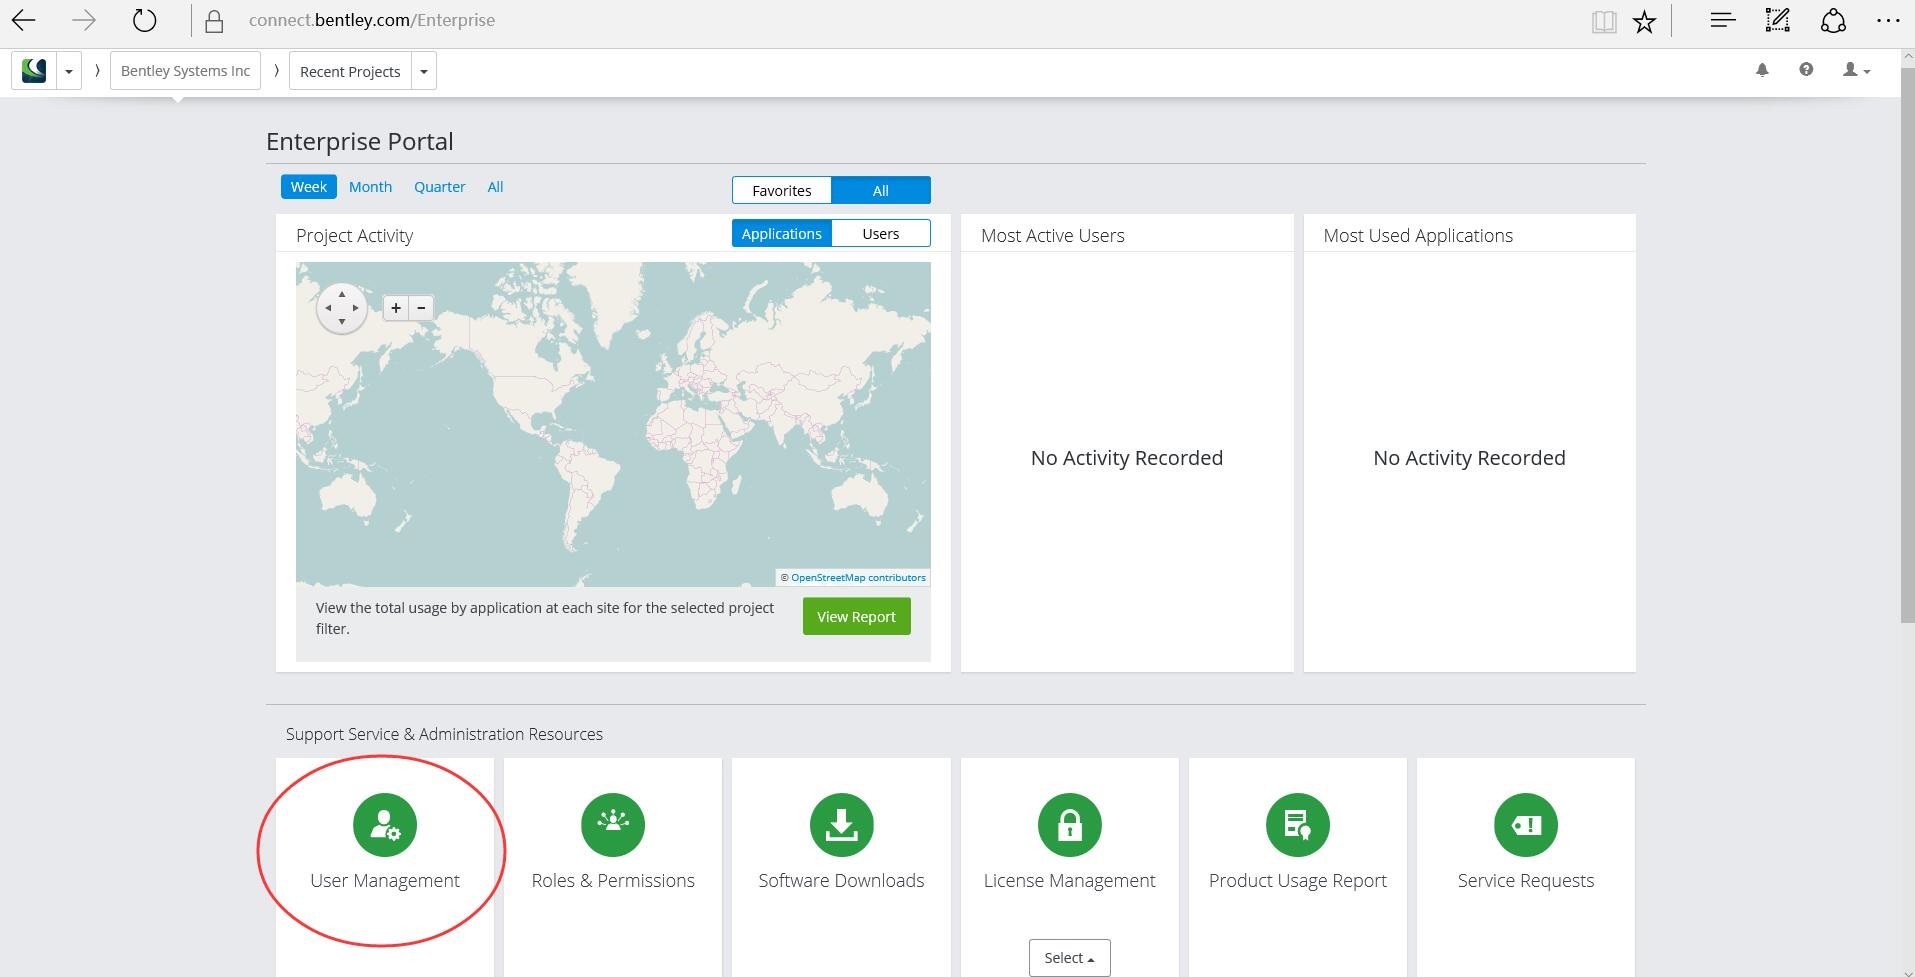
Task: Go back with browser back arrow
Action: pyautogui.click(x=24, y=20)
